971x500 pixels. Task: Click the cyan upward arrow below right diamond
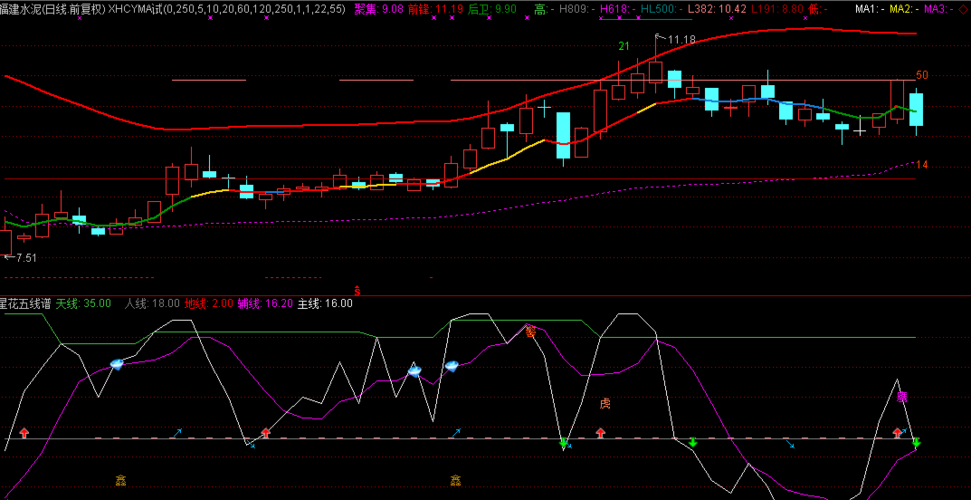(x=456, y=432)
